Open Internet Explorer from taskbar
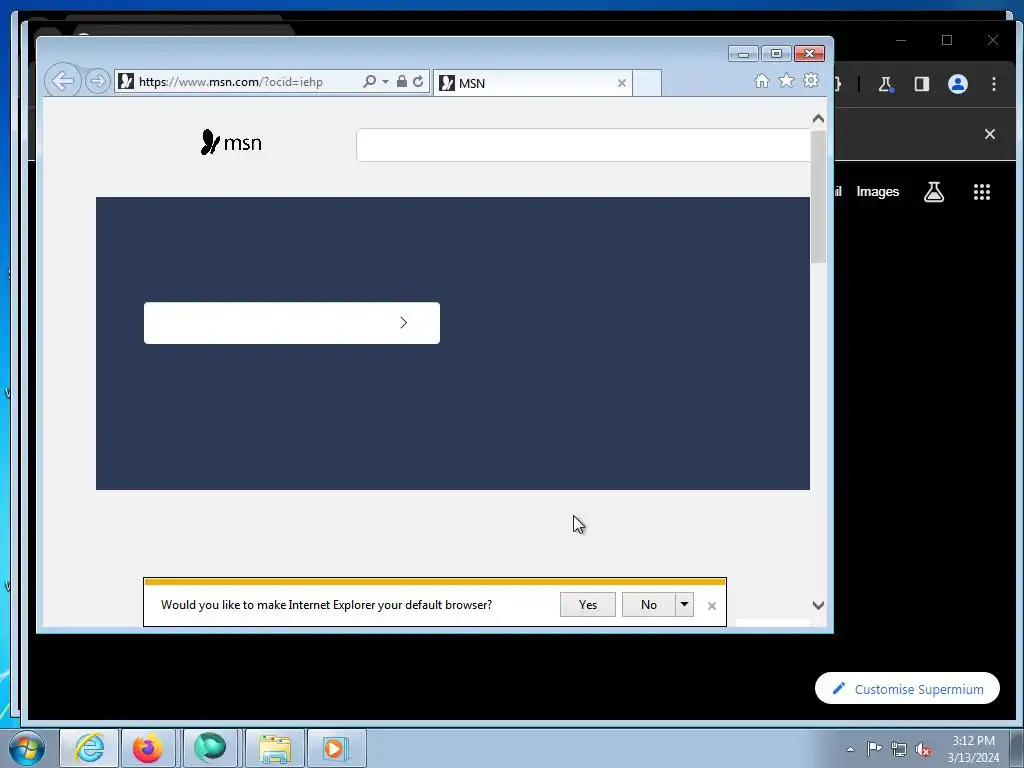1024x768 pixels. tap(89, 748)
